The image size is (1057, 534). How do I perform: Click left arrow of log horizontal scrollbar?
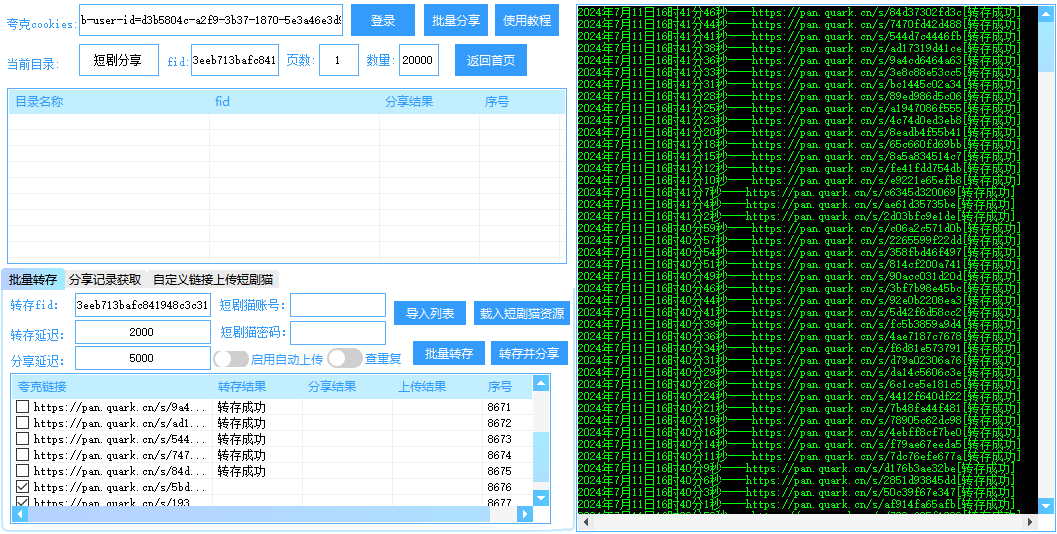point(585,522)
